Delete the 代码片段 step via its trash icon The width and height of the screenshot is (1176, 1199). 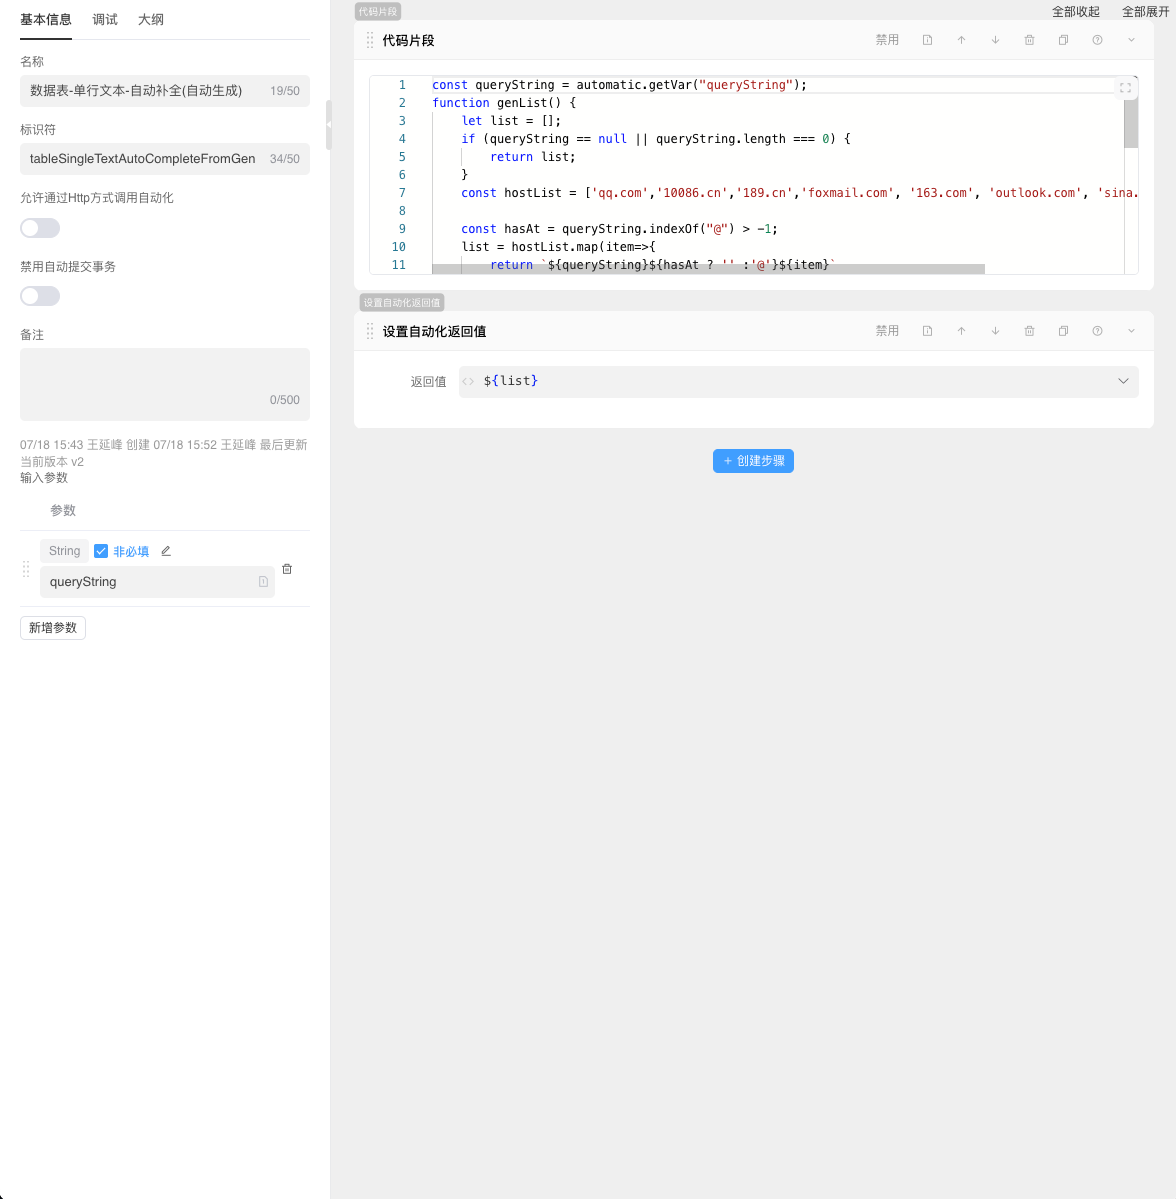click(1029, 40)
